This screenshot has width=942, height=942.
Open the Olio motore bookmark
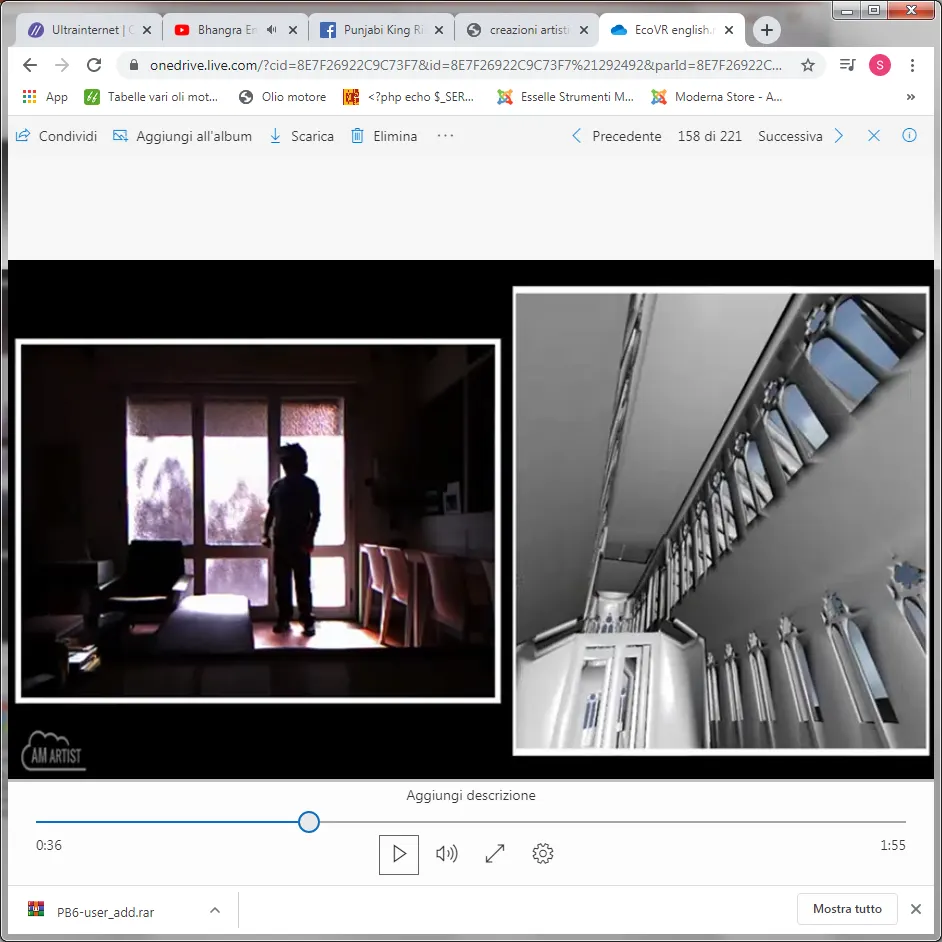coord(282,97)
